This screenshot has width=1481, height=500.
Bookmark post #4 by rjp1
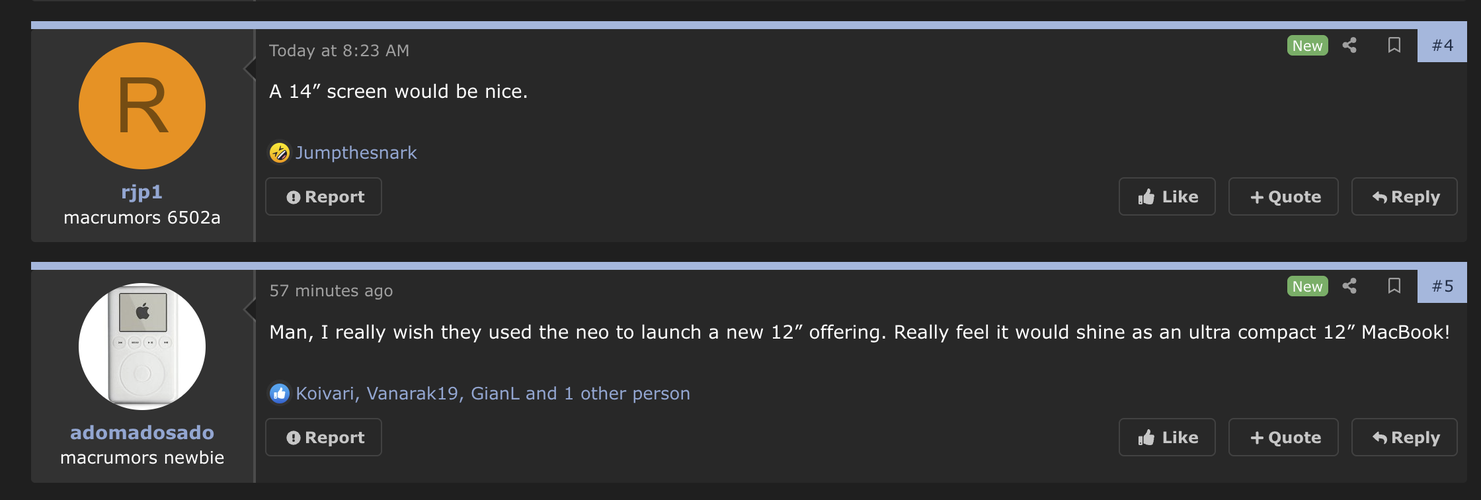tap(1394, 45)
